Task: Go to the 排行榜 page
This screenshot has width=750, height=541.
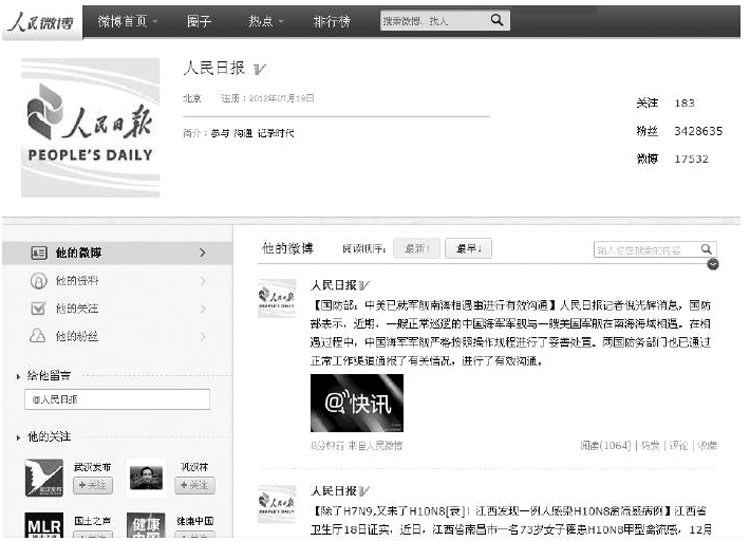Action: [331, 21]
